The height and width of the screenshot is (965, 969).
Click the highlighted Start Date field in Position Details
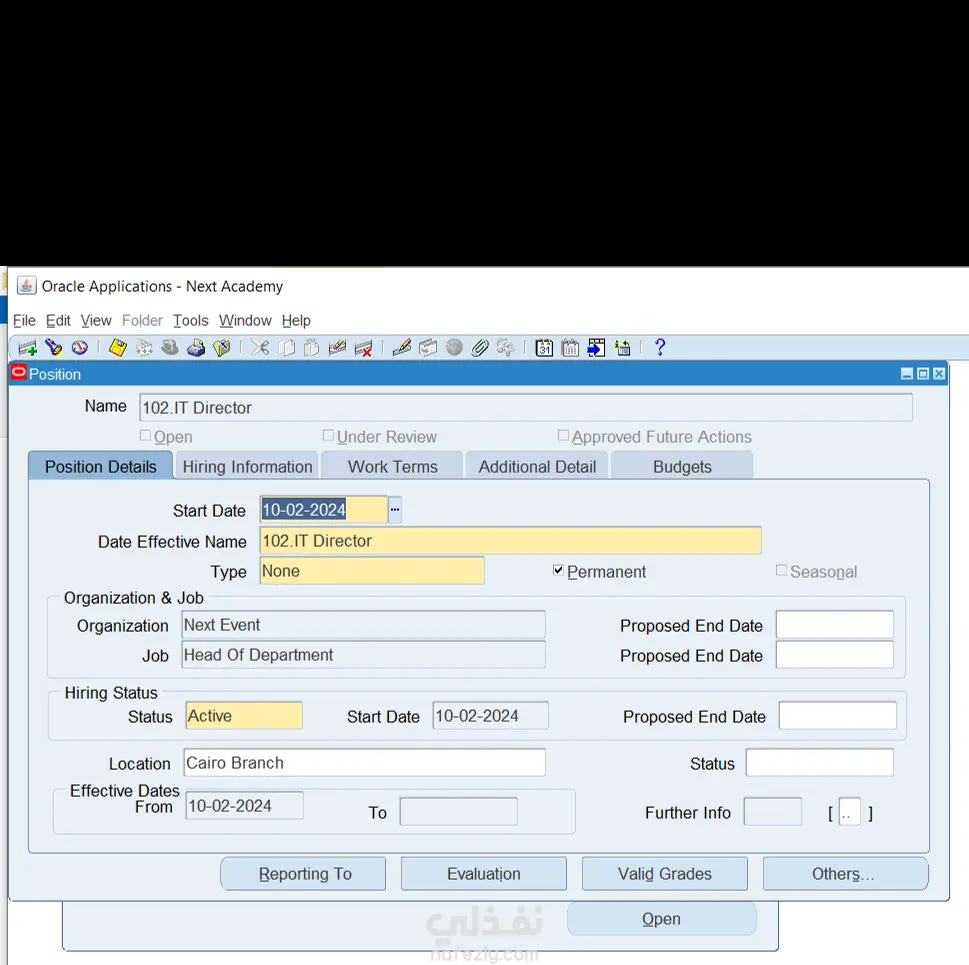(x=324, y=510)
